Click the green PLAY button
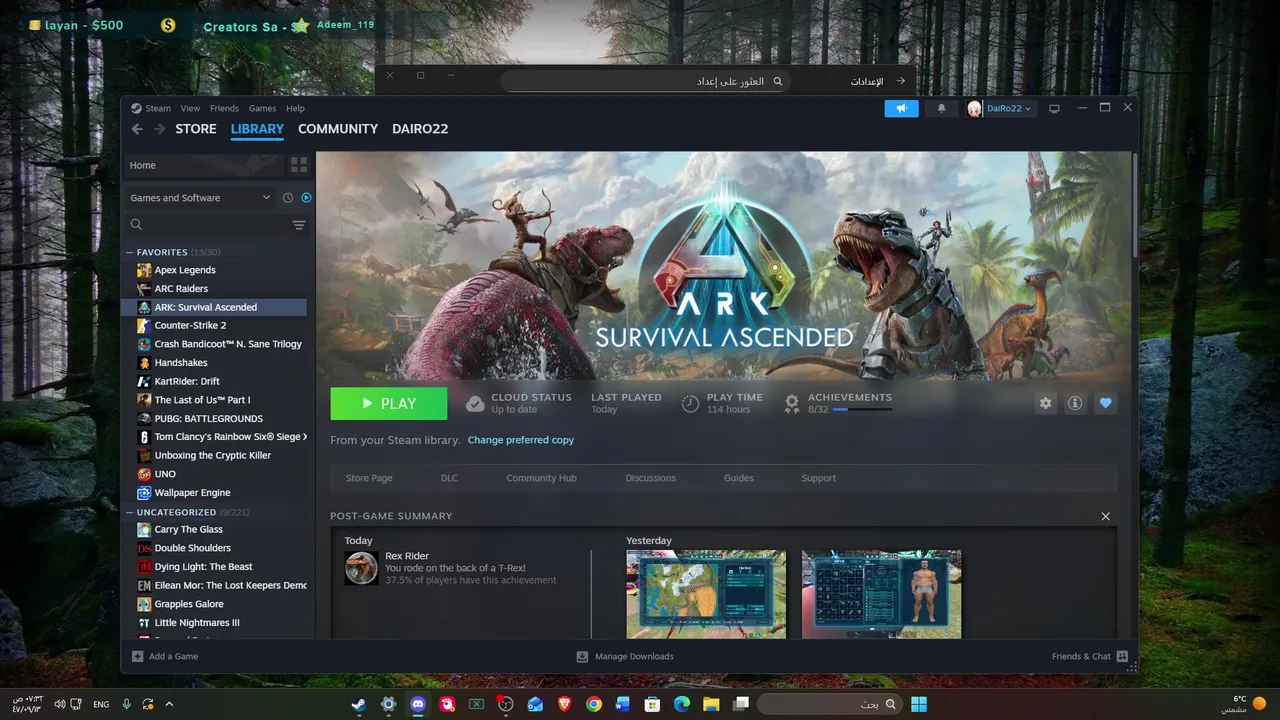This screenshot has width=1280, height=720. (389, 403)
